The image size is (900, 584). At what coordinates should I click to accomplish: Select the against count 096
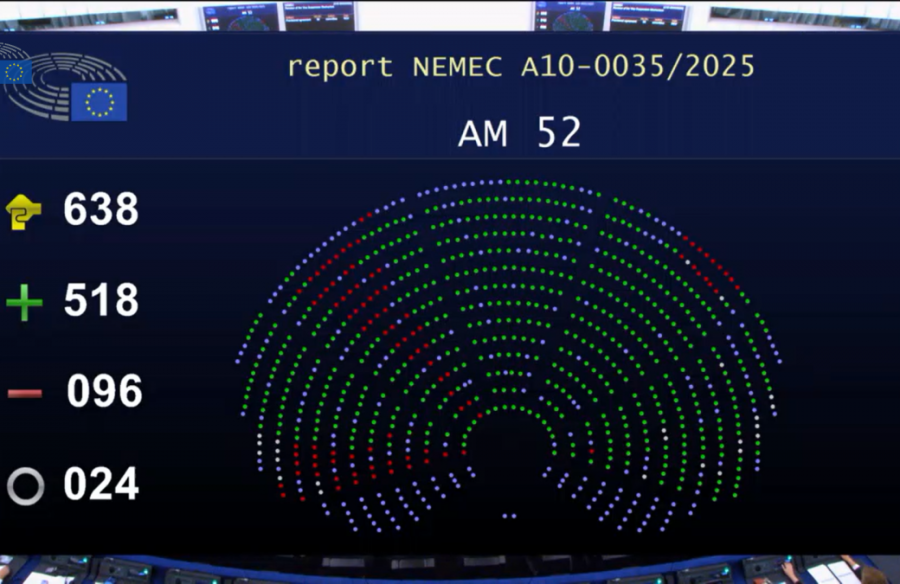pyautogui.click(x=104, y=392)
